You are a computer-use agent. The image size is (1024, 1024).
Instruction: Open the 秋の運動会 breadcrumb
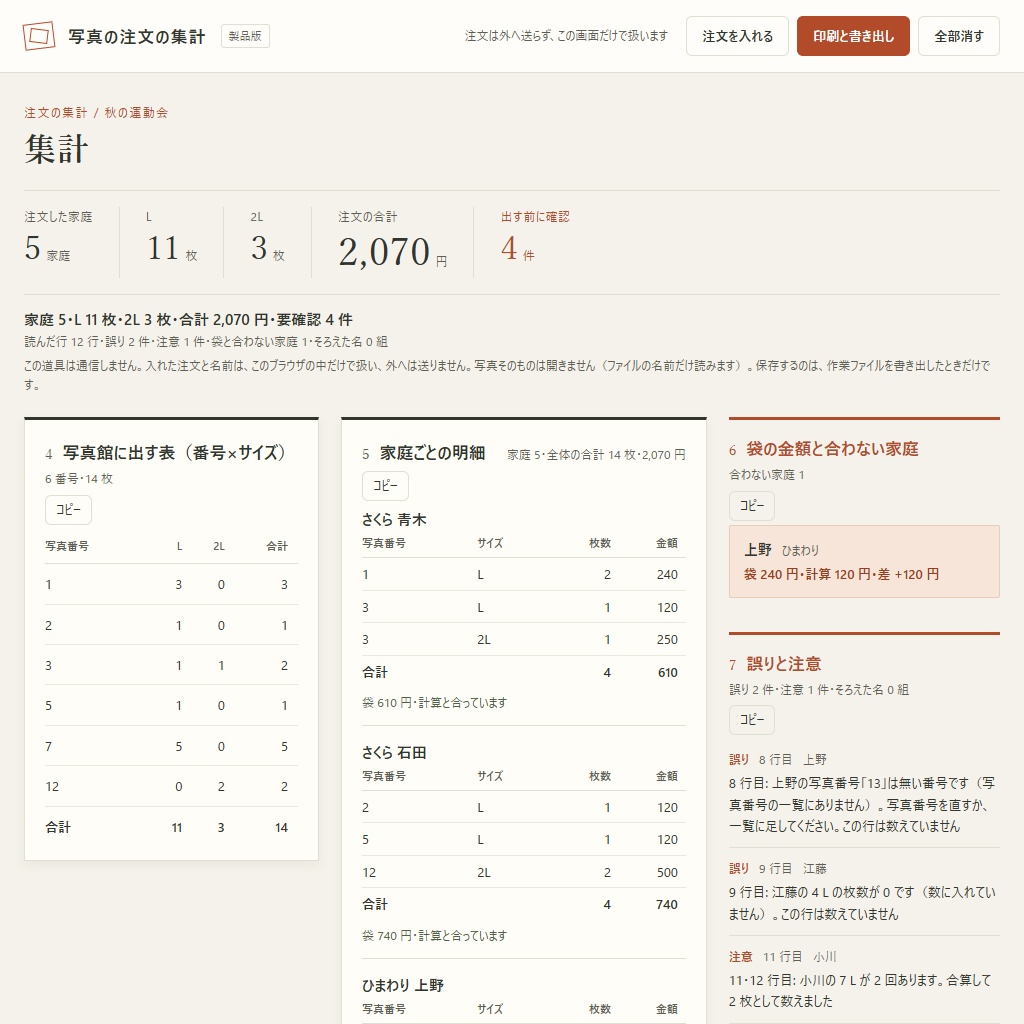136,112
